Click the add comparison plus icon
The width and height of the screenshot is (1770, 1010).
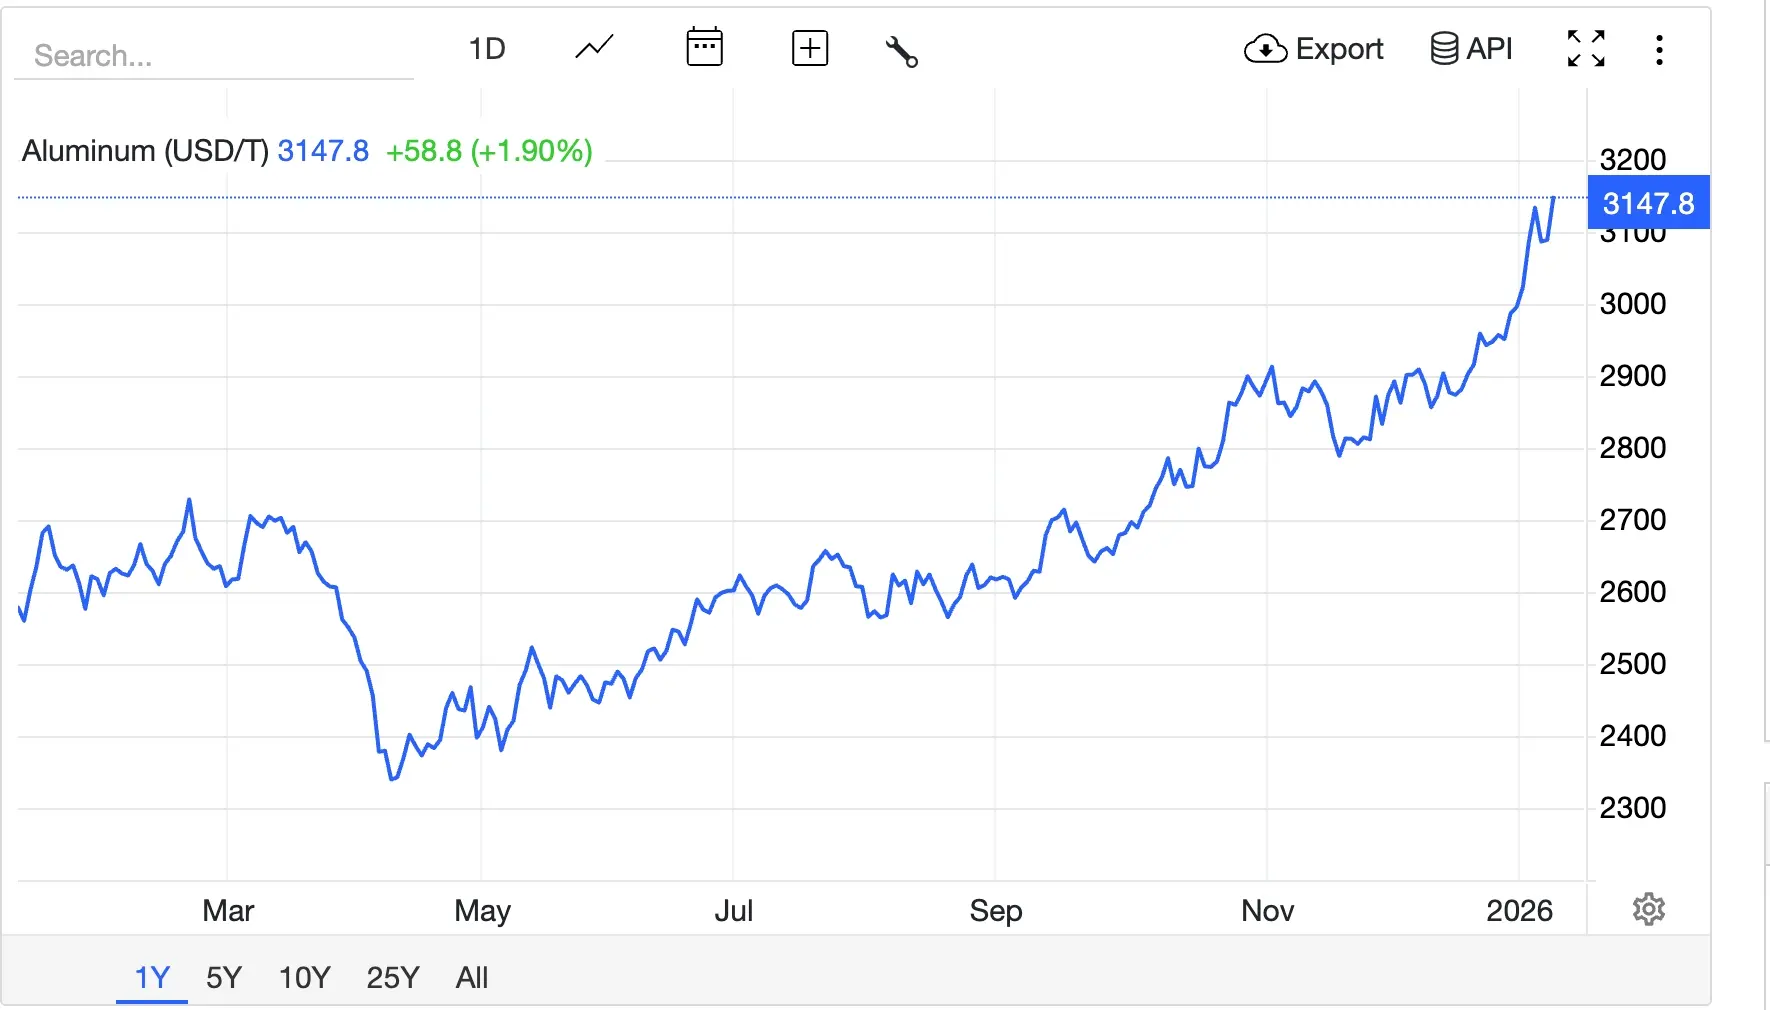810,47
